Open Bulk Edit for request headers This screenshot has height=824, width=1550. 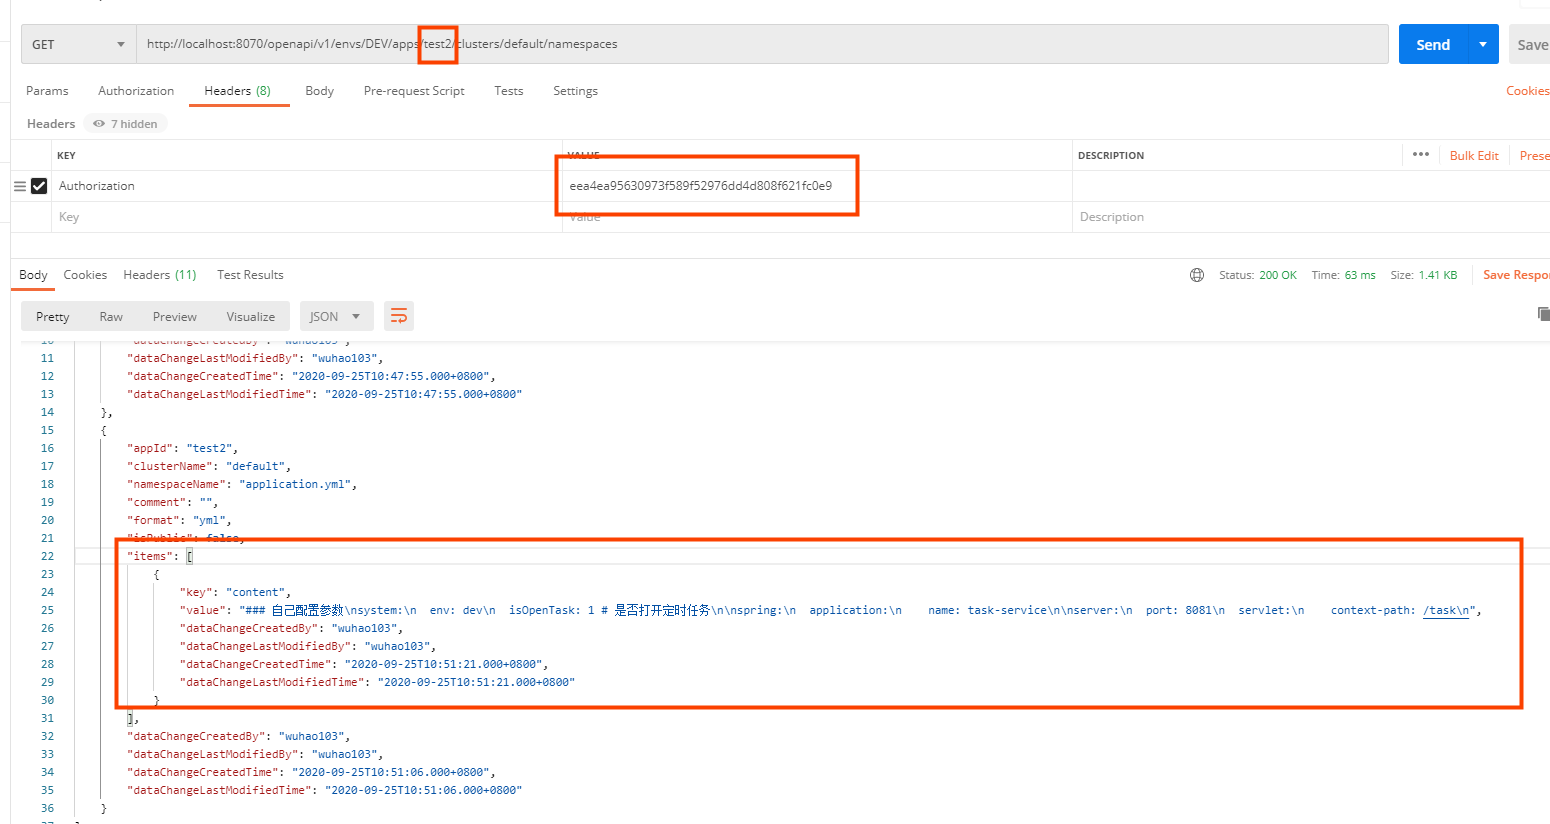1474,155
